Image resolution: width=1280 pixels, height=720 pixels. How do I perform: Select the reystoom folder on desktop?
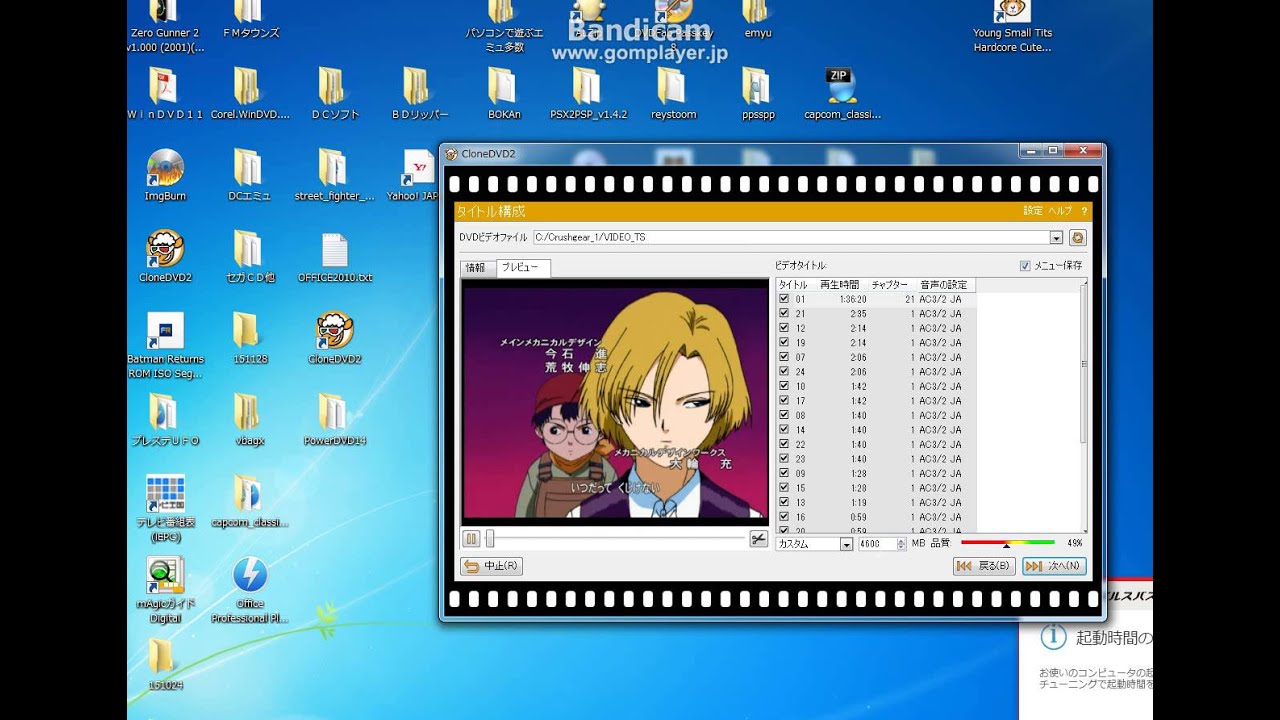[673, 93]
